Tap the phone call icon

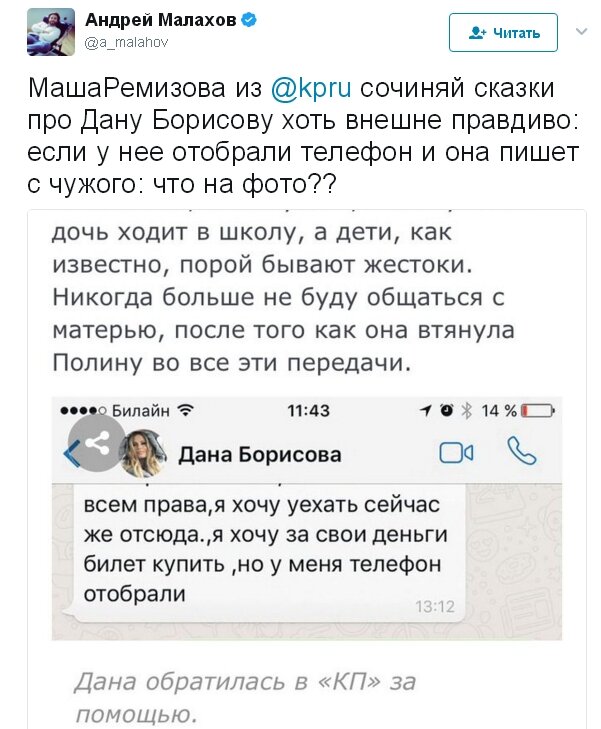click(521, 453)
